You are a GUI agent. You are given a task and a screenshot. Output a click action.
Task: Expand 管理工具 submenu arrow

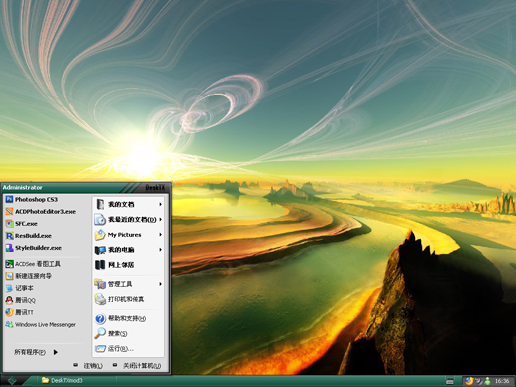click(x=160, y=284)
